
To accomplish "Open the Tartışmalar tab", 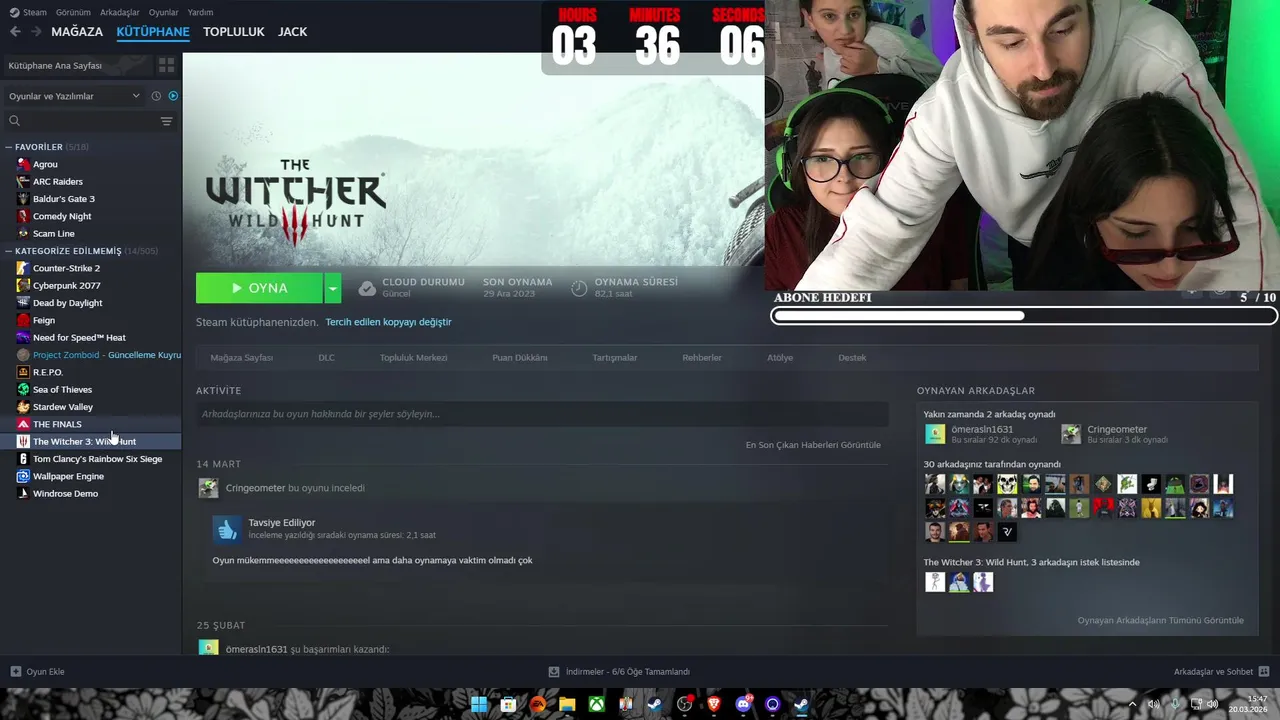I will [x=614, y=358].
